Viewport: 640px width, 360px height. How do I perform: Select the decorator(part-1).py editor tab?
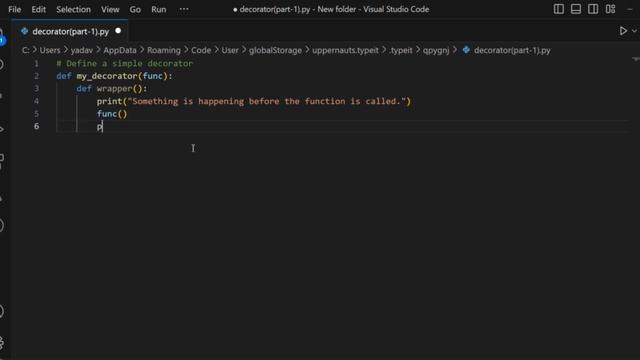(x=70, y=31)
